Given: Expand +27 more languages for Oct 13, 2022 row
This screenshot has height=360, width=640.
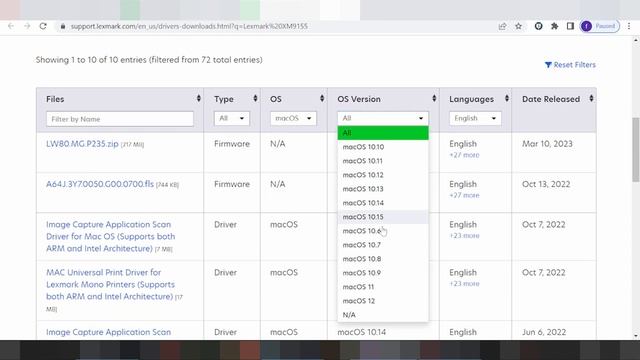Looking at the screenshot, I should [464, 195].
